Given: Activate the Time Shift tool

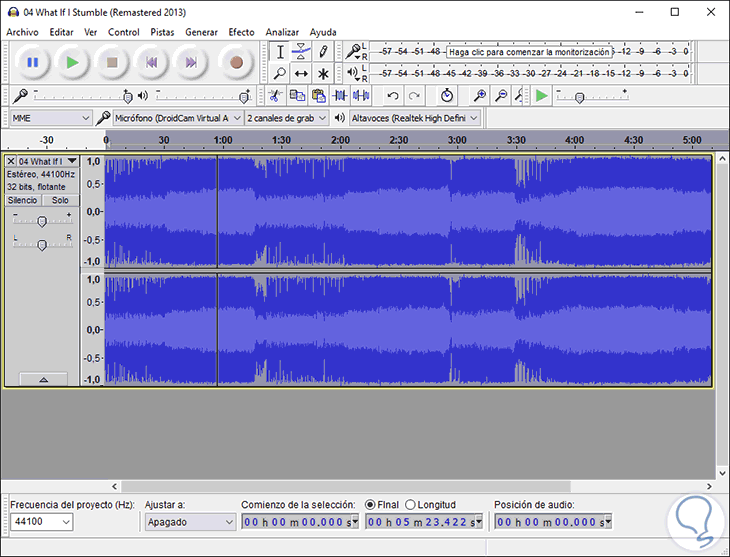Looking at the screenshot, I should tap(301, 73).
